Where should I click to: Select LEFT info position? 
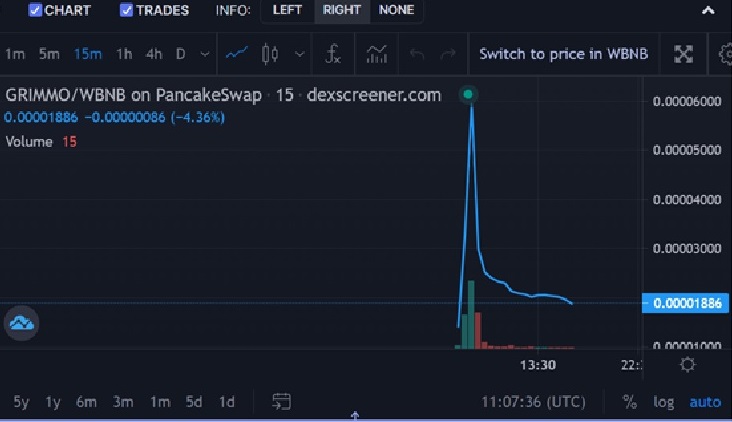(287, 10)
